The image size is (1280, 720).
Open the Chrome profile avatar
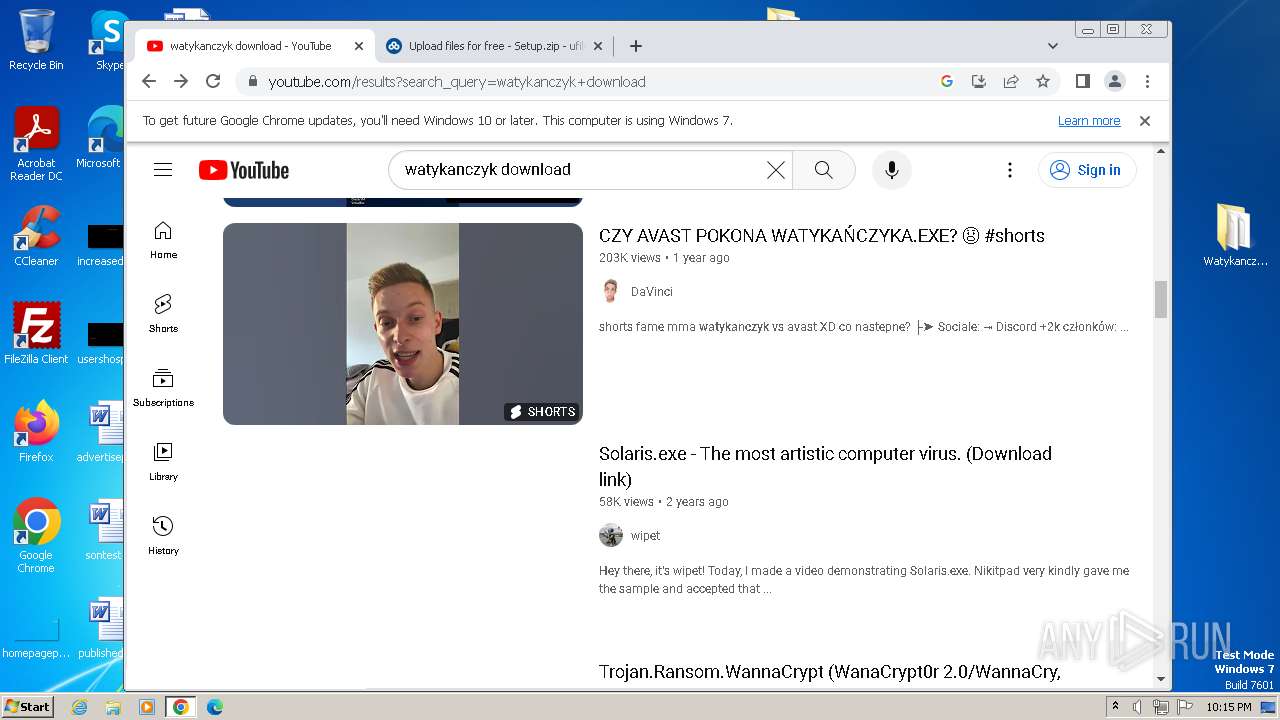click(1115, 82)
